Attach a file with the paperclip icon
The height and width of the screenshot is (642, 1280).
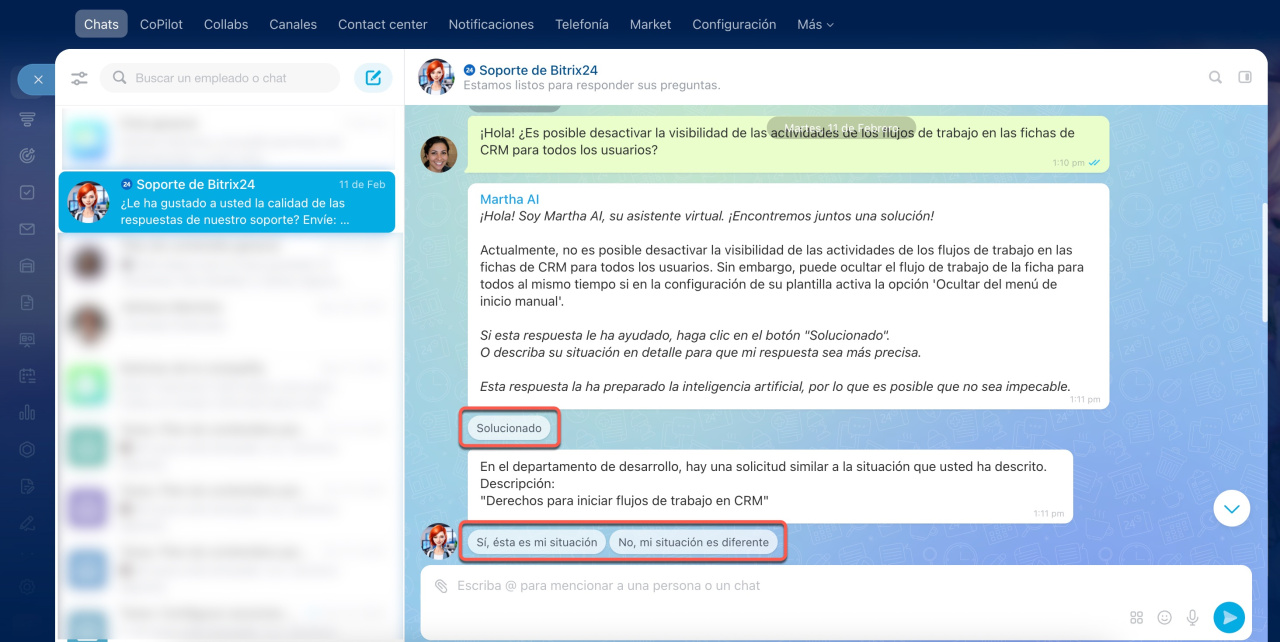(441, 586)
